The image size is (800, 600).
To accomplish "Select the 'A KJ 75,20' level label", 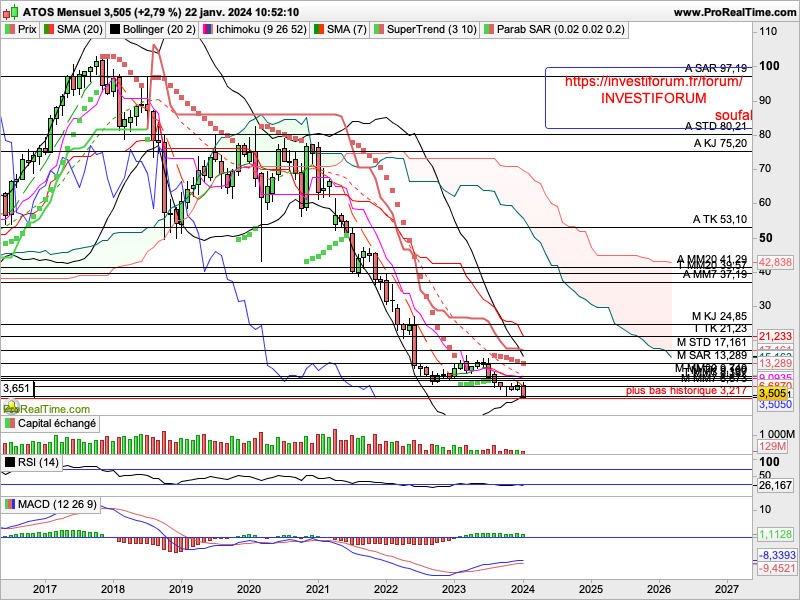I will 720,143.
